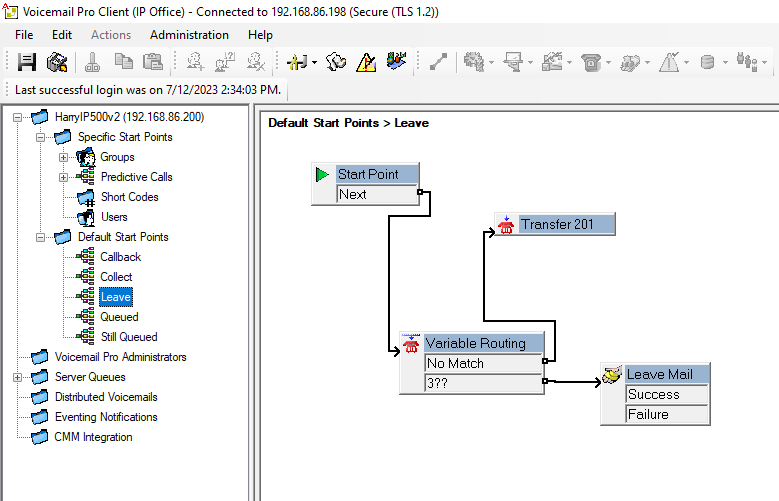This screenshot has height=501, width=779.
Task: Open the Administration menu
Action: pyautogui.click(x=189, y=35)
